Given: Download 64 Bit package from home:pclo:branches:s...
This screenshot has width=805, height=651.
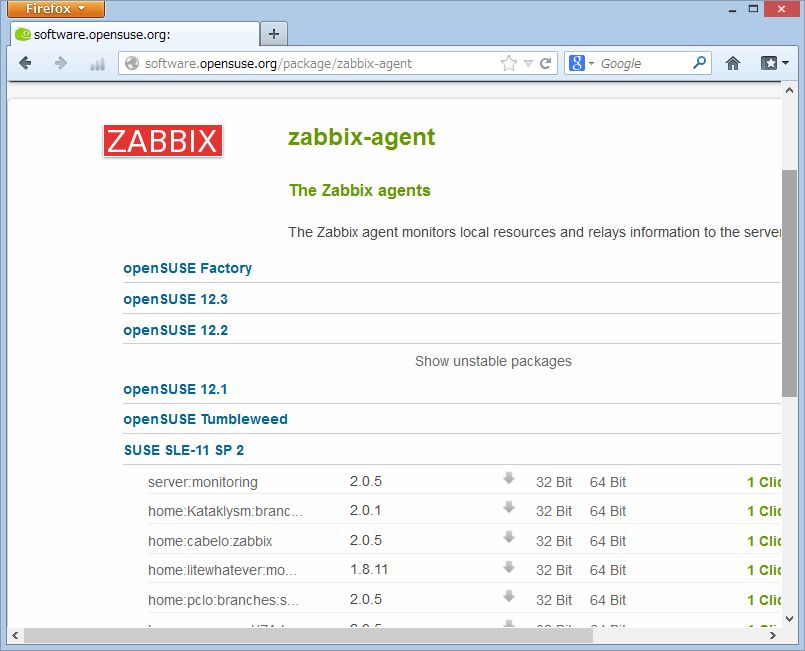Looking at the screenshot, I should [x=608, y=600].
